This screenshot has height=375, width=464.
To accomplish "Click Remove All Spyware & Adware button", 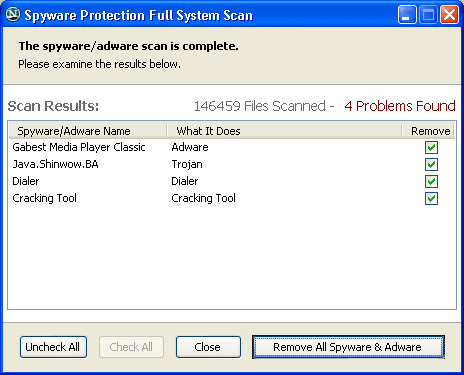I will 348,347.
